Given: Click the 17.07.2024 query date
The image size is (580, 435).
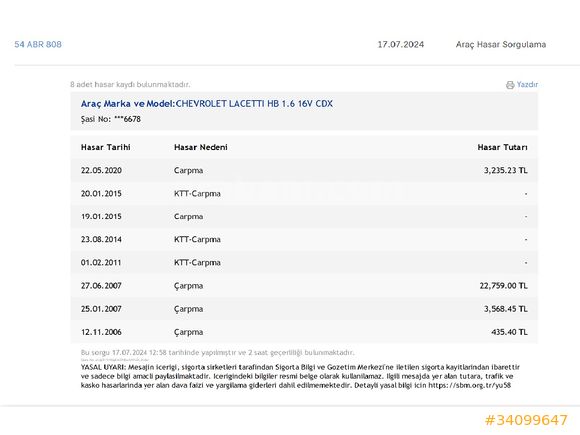Looking at the screenshot, I should click(x=401, y=44).
